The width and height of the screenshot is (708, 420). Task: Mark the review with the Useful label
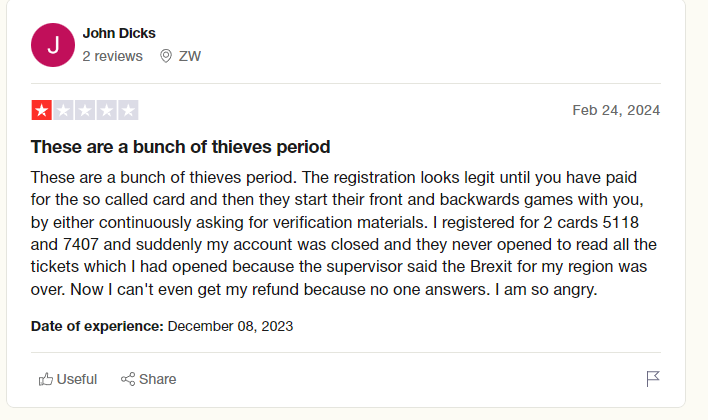click(x=77, y=379)
